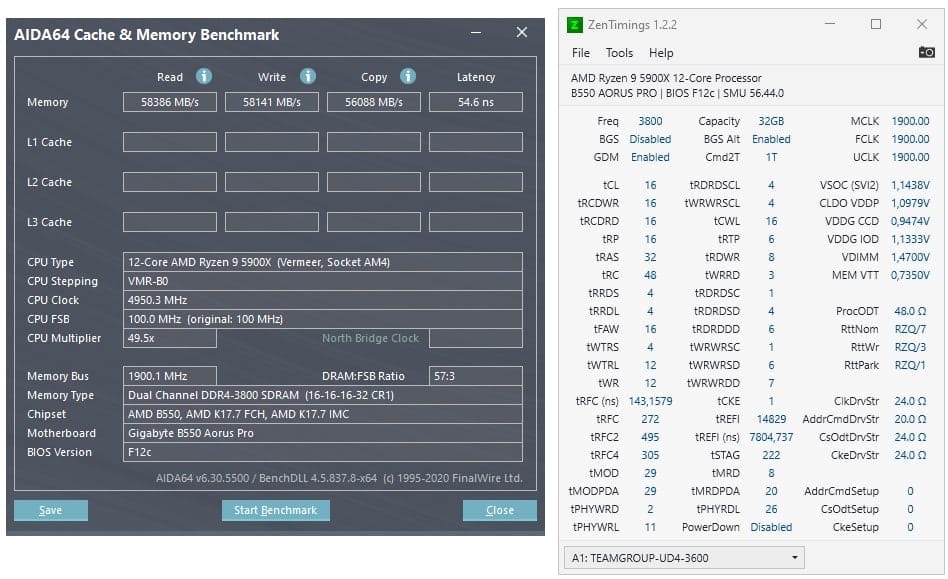Click the VSOC (SVI2) value 1,1438V
Screen dimensions: 948x579
click(x=910, y=185)
